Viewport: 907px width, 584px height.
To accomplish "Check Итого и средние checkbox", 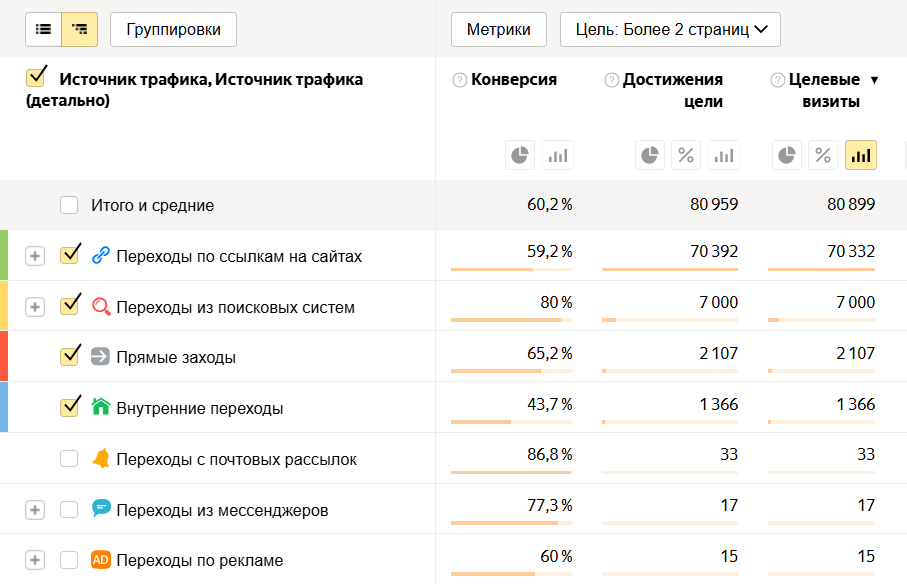I will point(69,205).
